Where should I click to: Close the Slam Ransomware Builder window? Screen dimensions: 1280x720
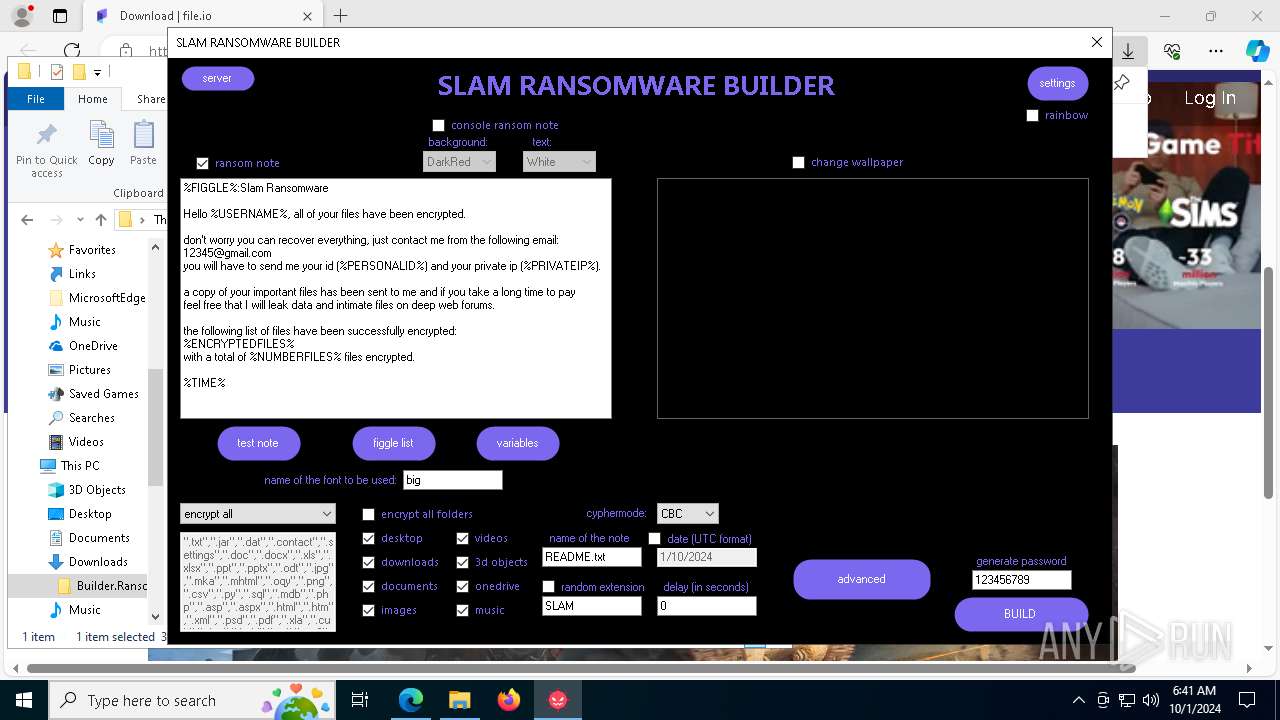(x=1097, y=43)
